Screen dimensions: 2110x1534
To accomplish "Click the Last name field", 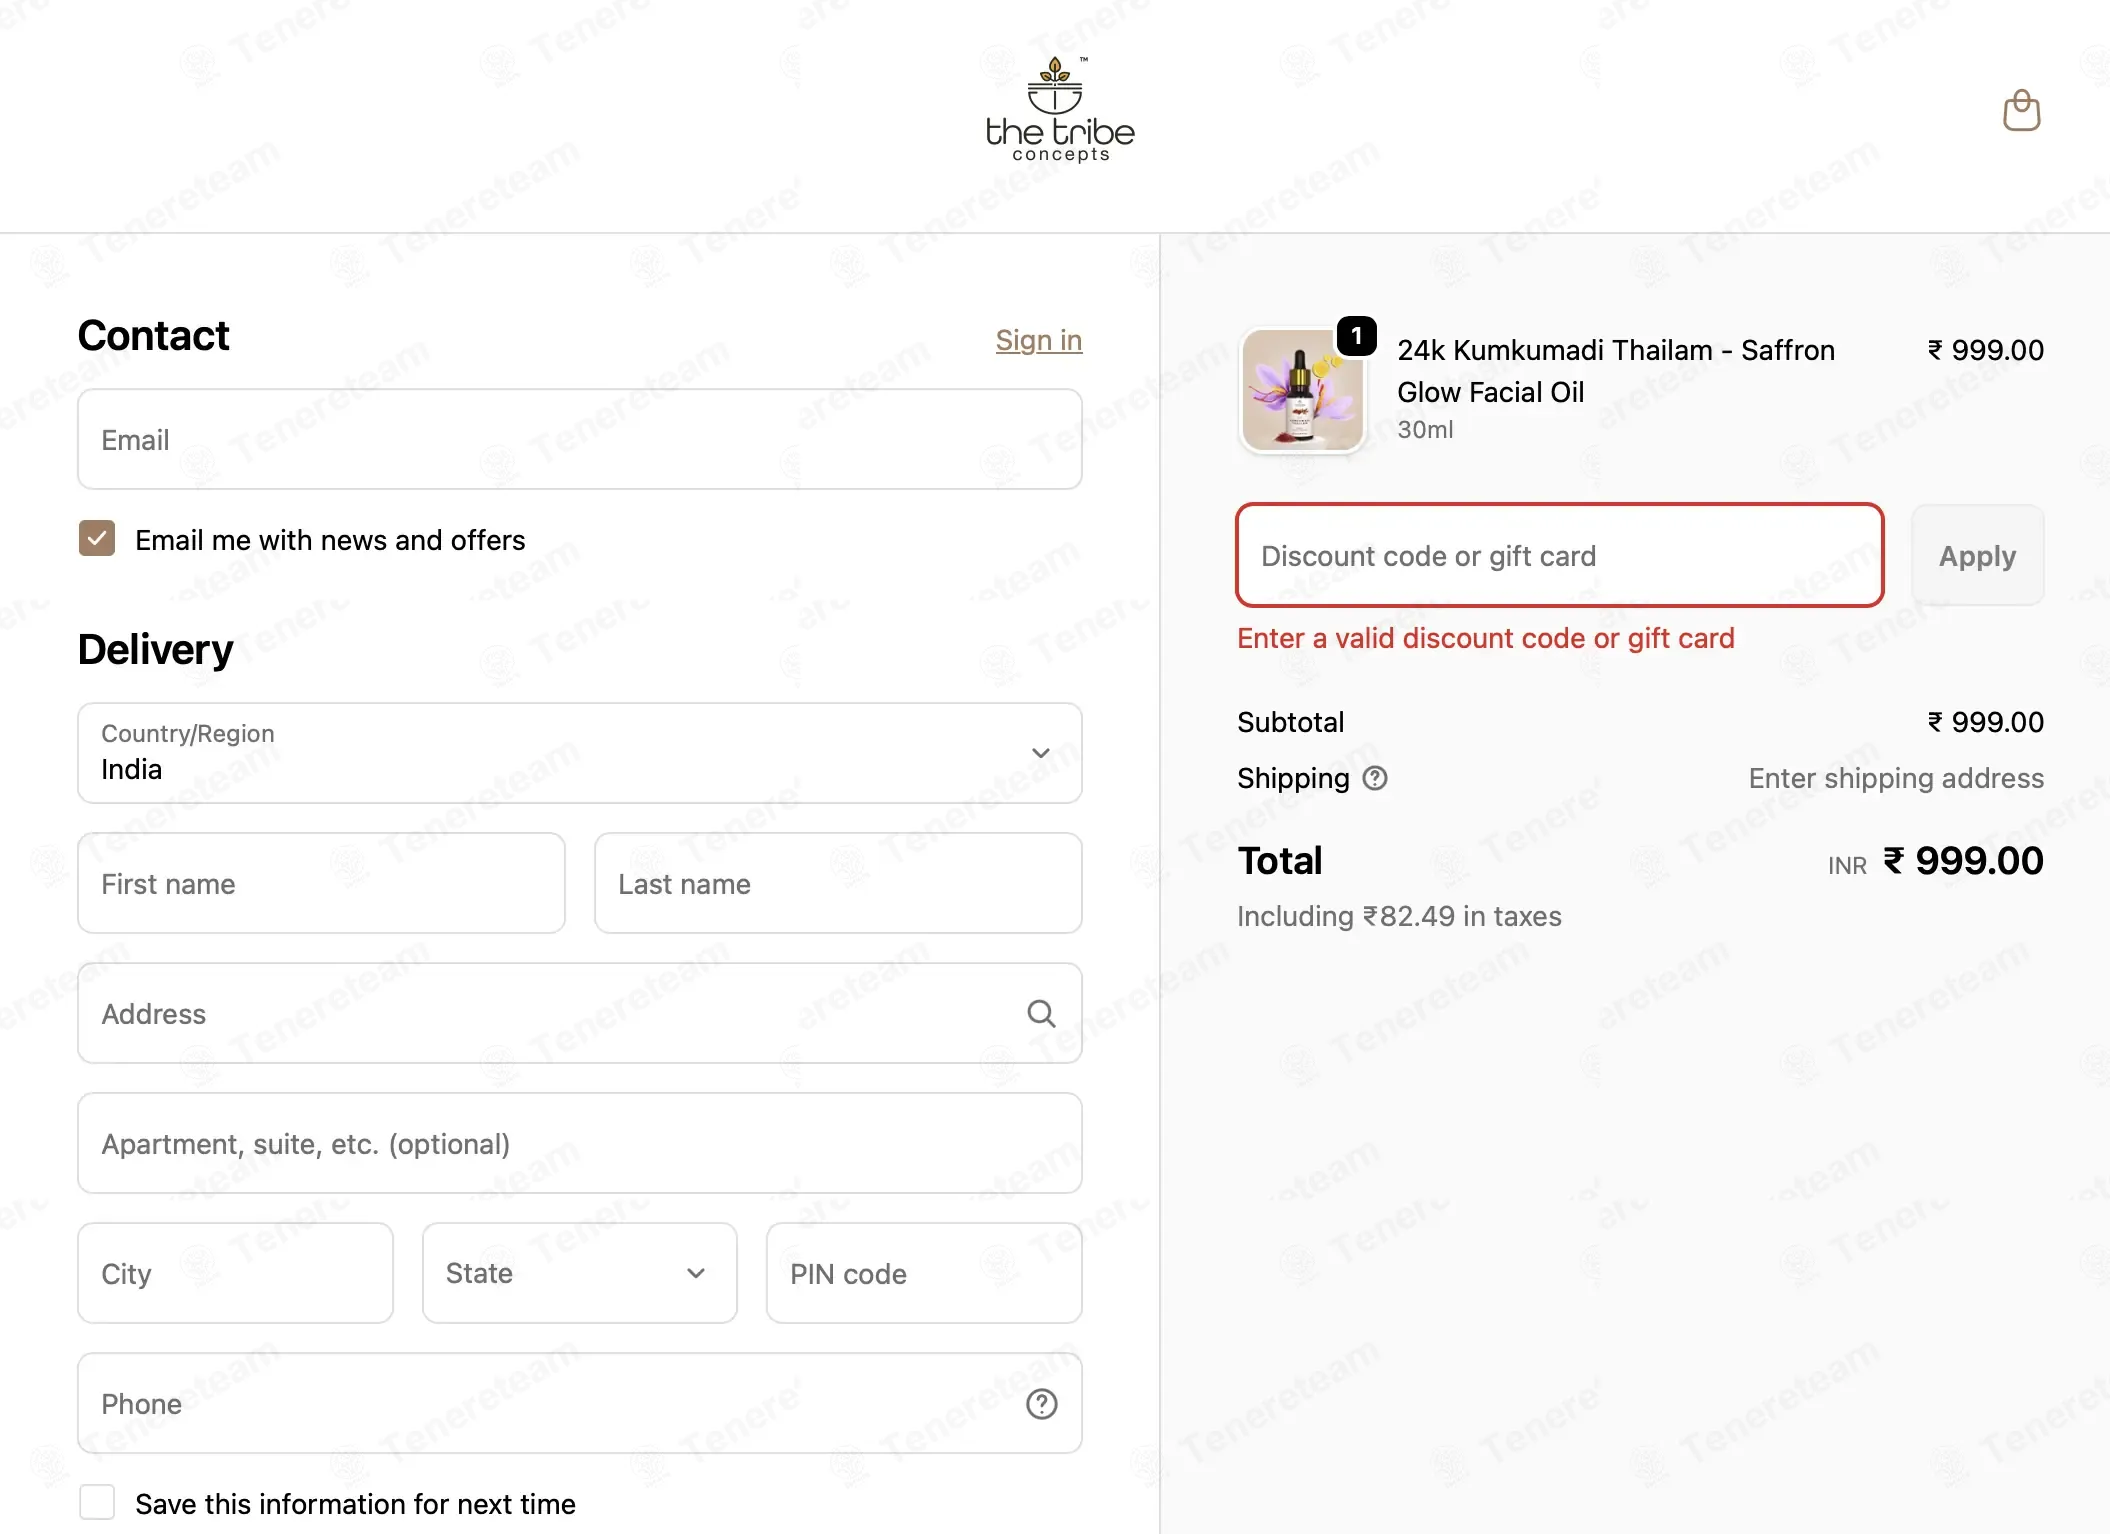I will [x=838, y=883].
